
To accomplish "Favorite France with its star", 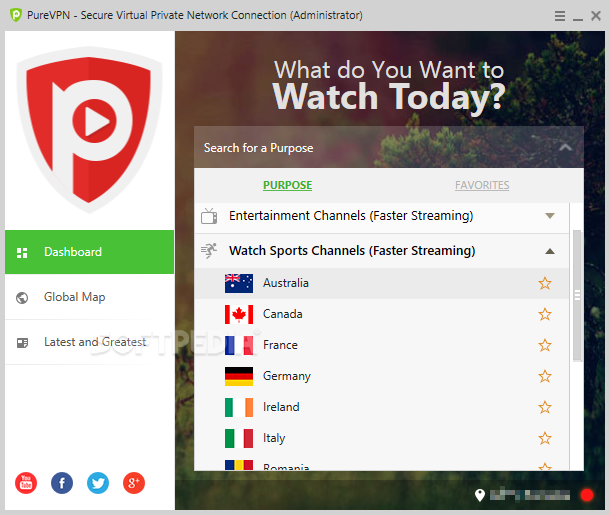I will 545,345.
